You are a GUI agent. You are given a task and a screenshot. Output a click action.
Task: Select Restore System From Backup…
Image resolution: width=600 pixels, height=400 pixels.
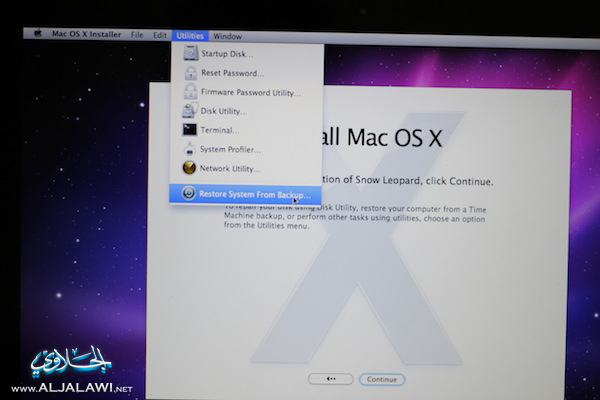(x=245, y=194)
